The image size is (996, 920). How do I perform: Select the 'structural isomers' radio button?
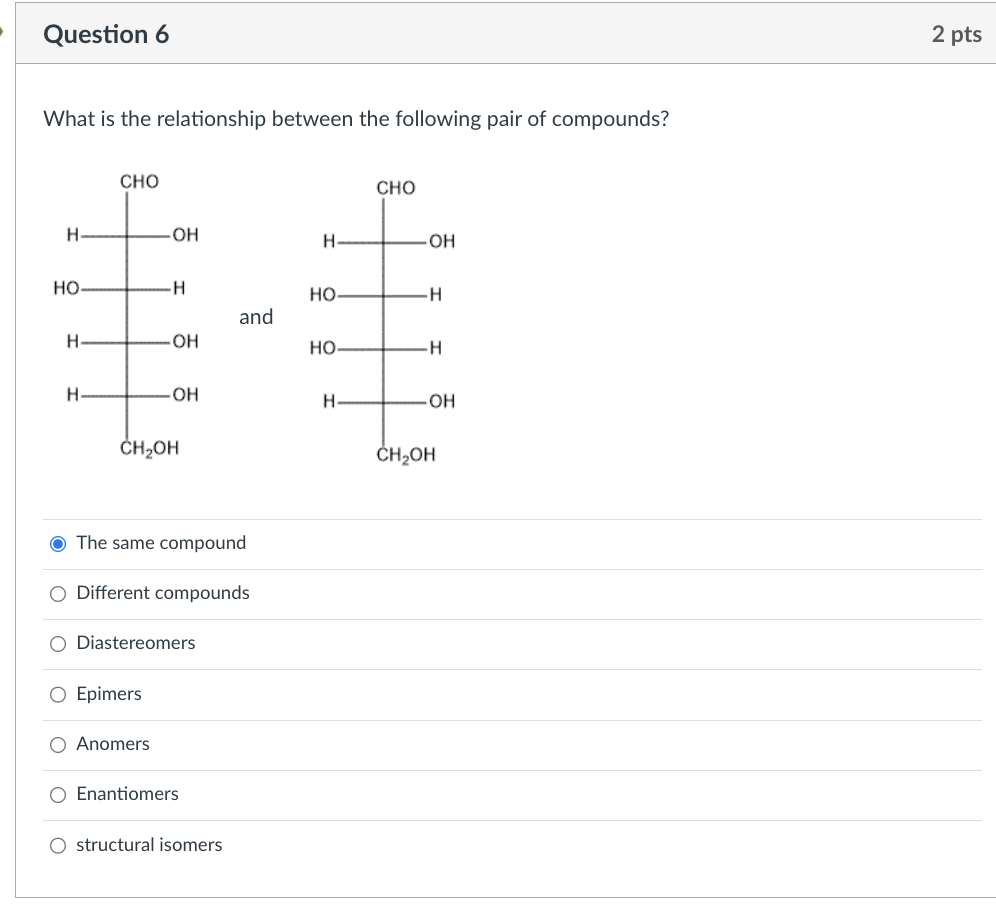[59, 846]
